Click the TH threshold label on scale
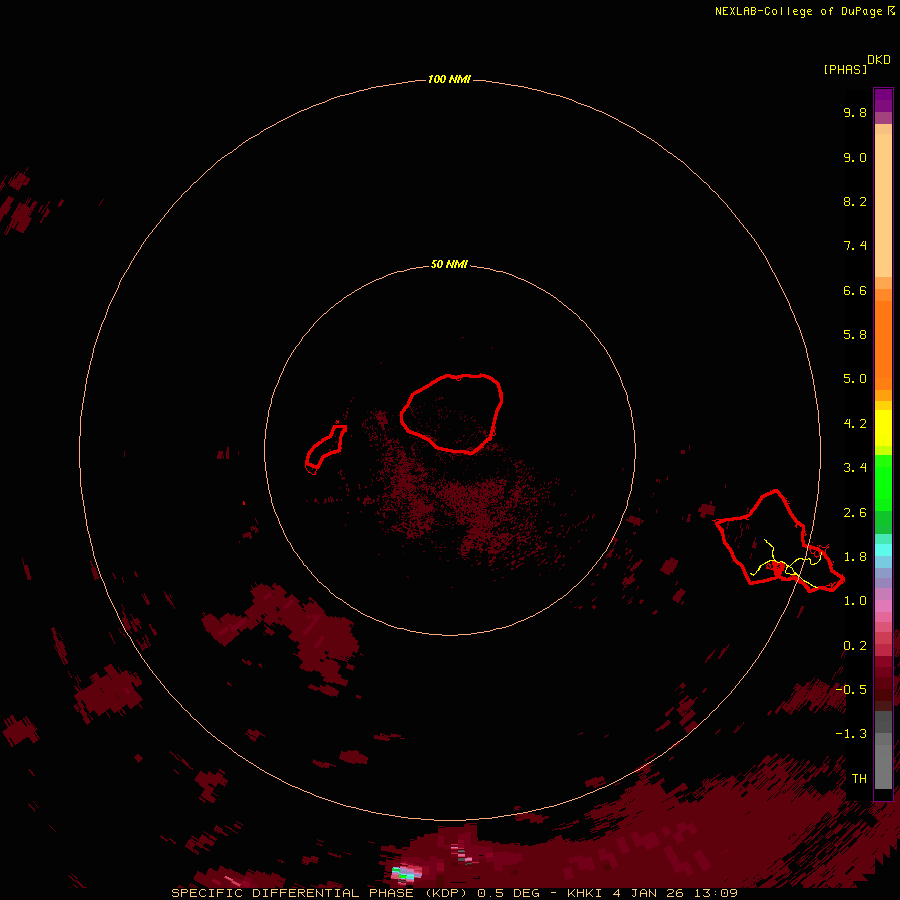Screen dimensions: 900x900 point(859,779)
